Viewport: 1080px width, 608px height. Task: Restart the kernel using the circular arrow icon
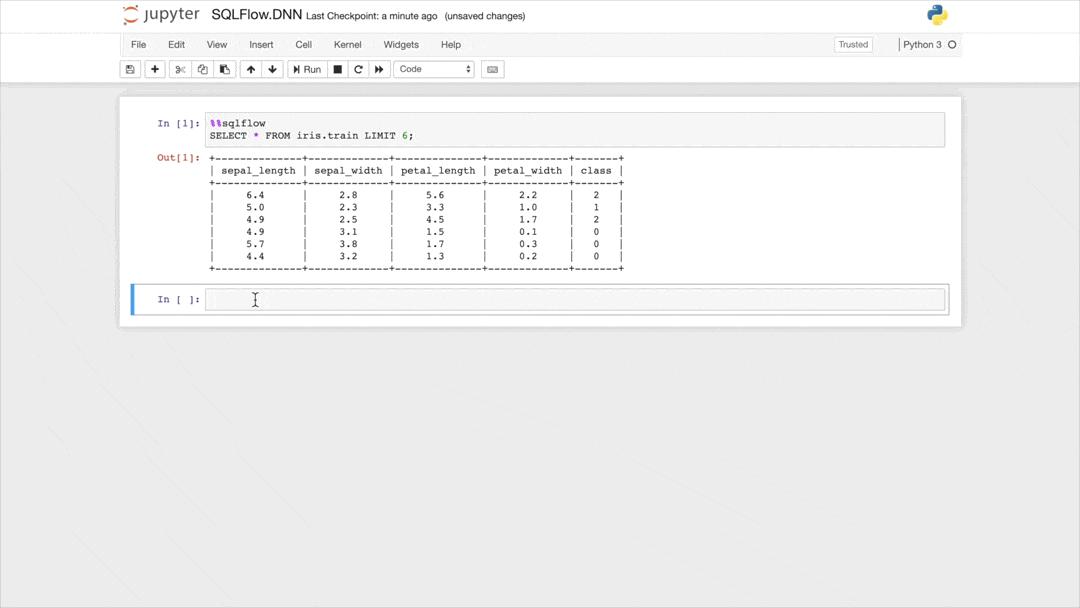pos(358,69)
